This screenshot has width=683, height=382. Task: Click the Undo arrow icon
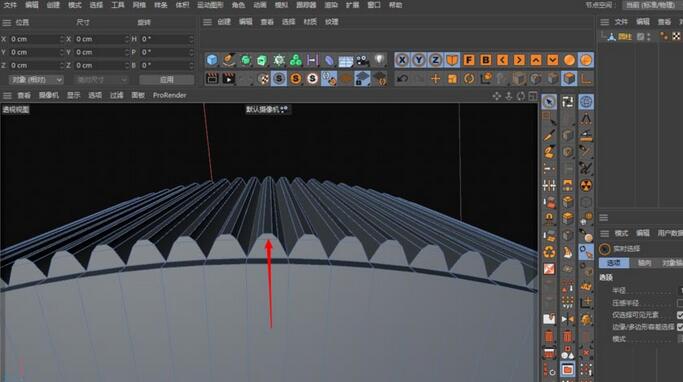tap(402, 79)
